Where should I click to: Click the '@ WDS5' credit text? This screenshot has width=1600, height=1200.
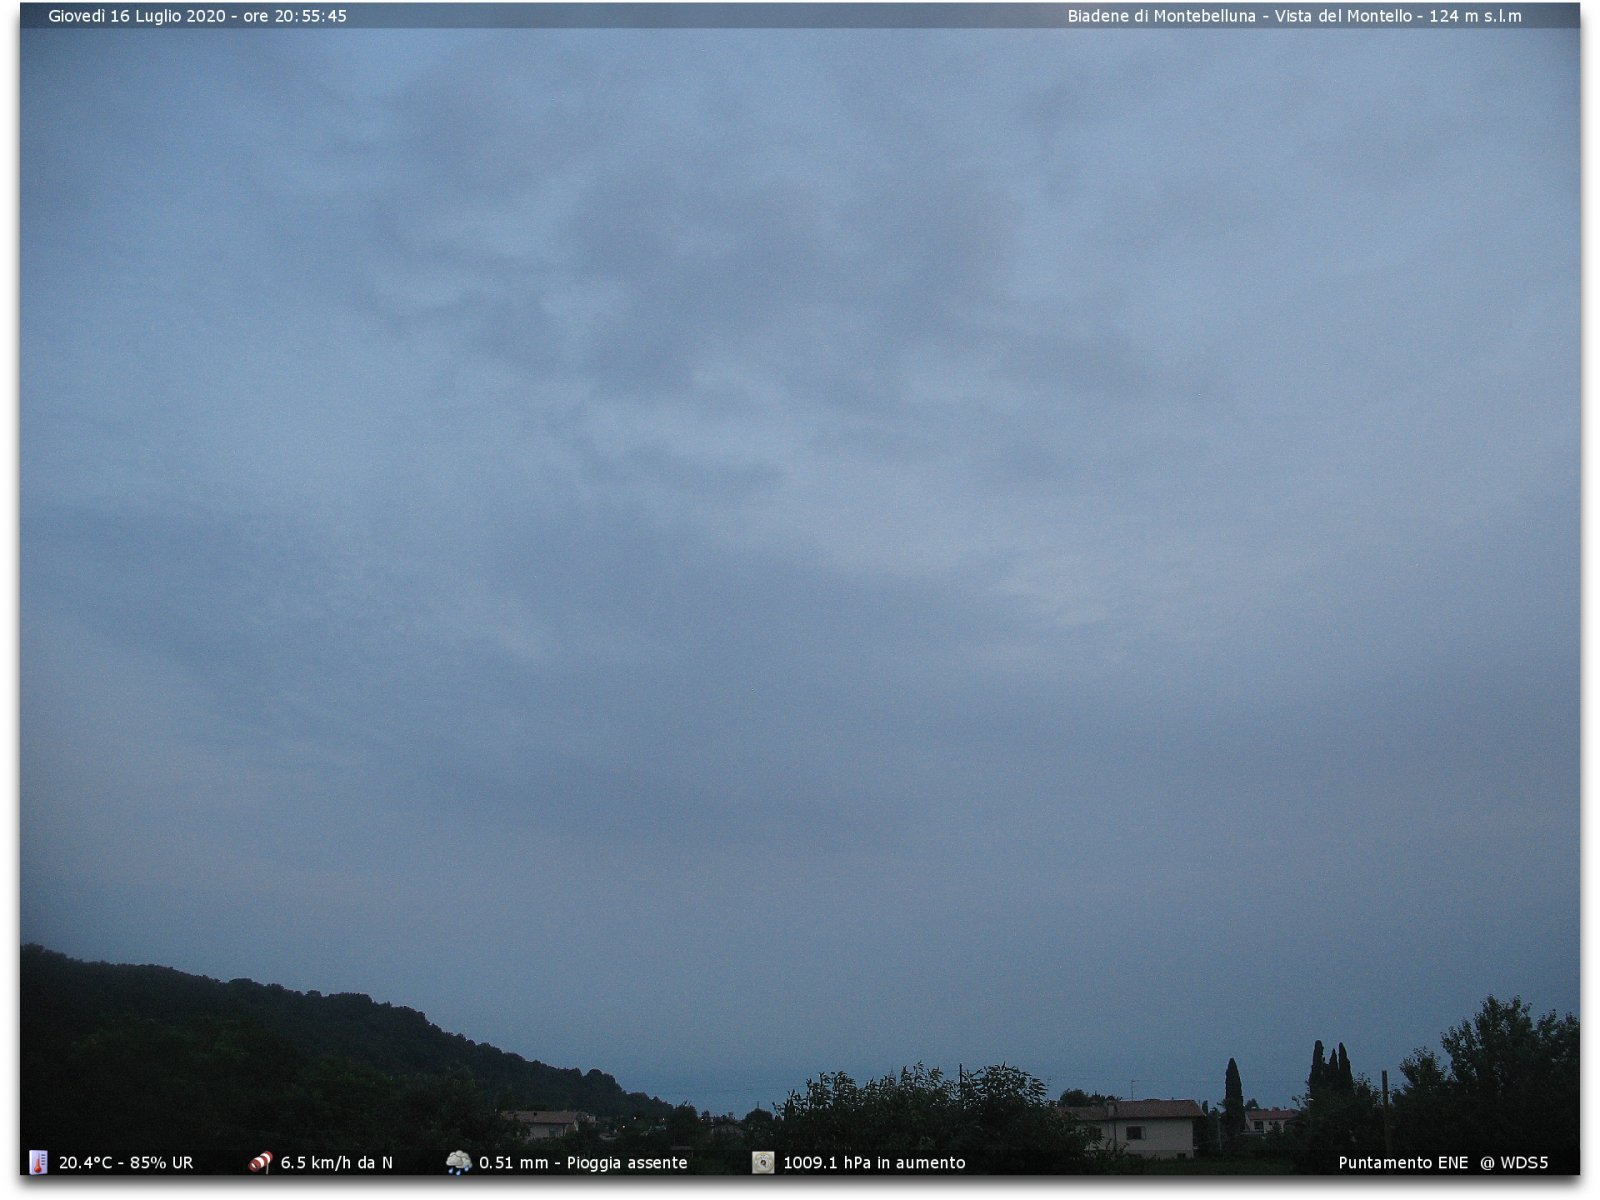(1514, 1163)
